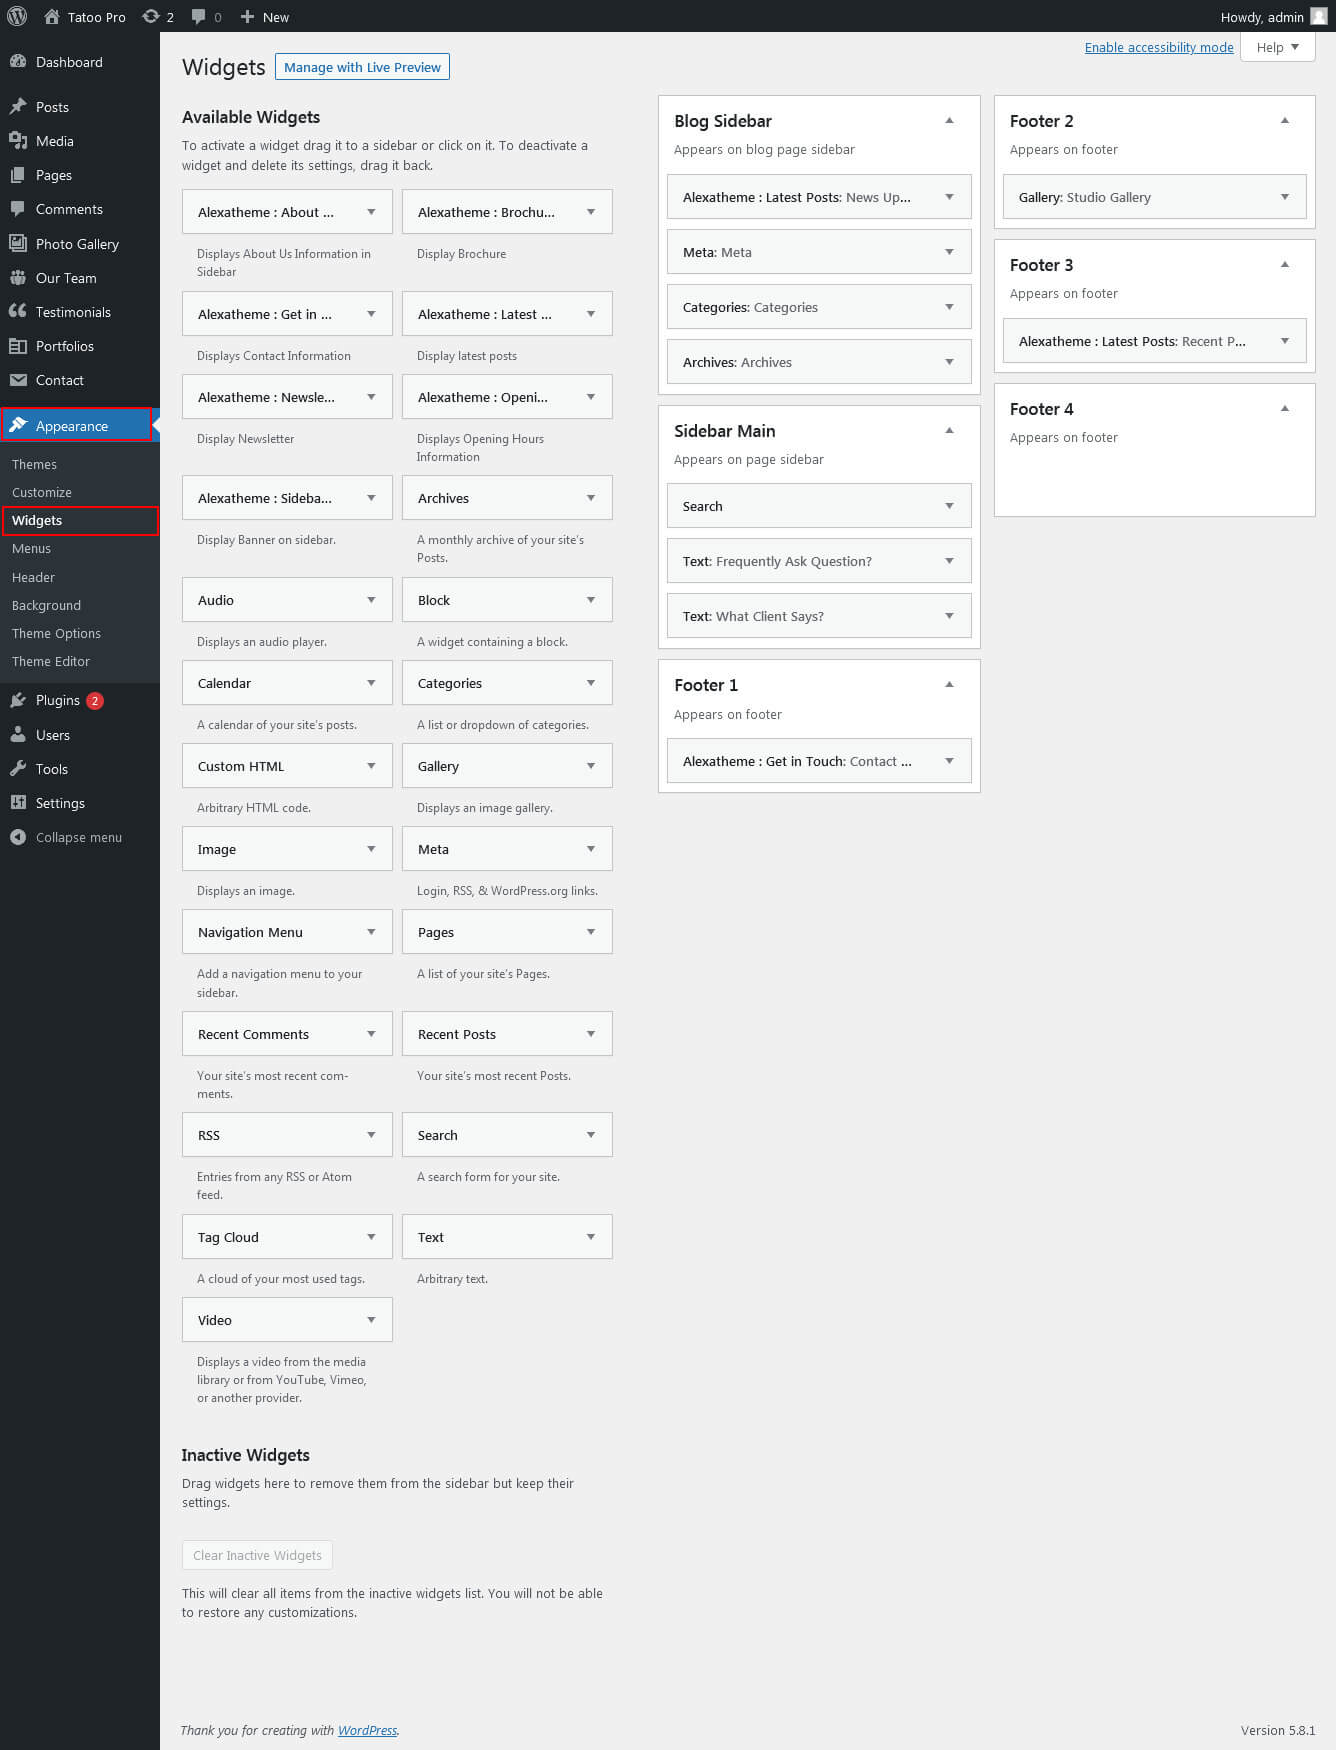Expand the Archives: Archives widget arrow

click(949, 362)
